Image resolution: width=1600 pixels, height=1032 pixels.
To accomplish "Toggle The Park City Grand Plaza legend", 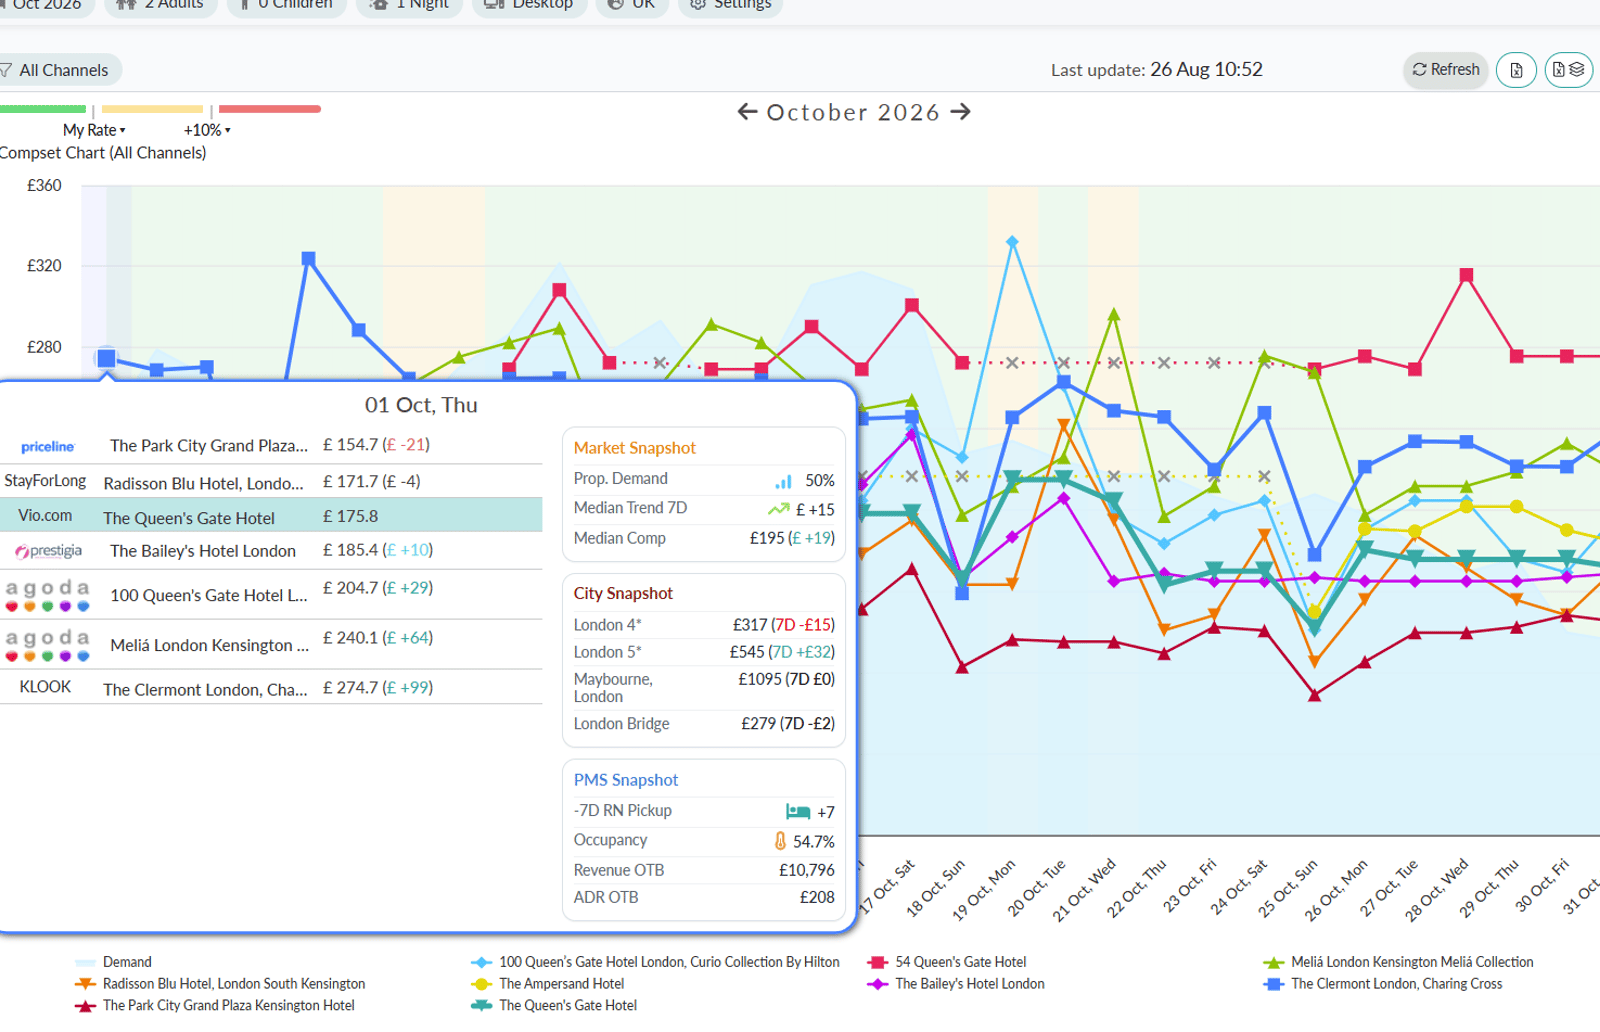I will 215,1006.
